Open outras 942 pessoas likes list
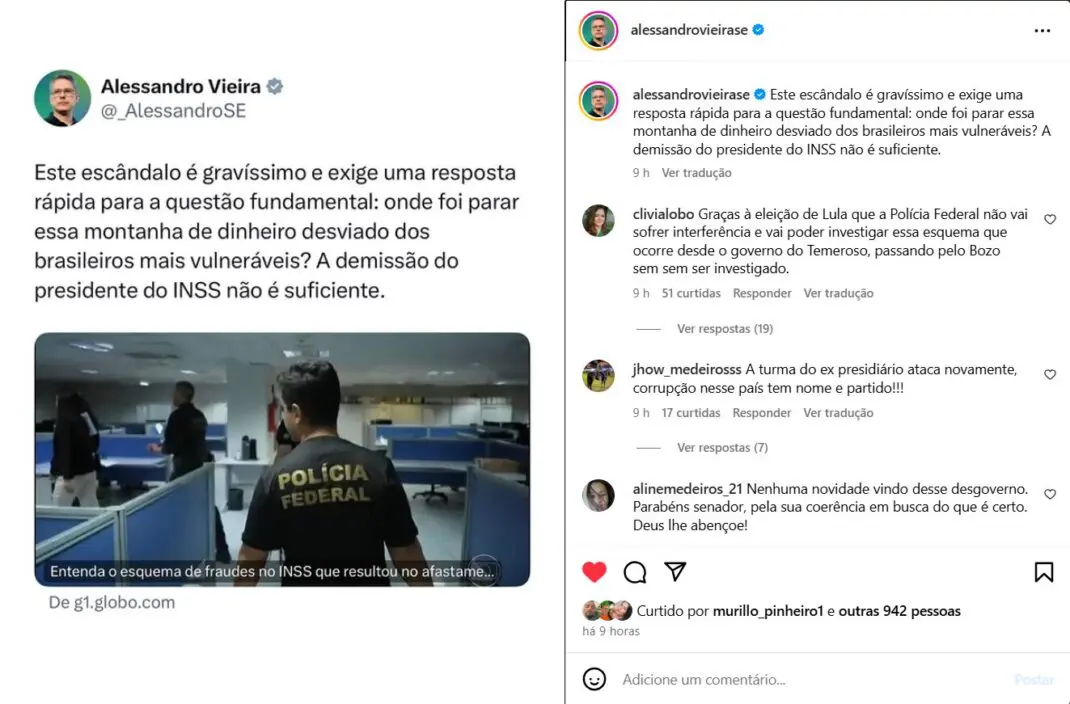Image resolution: width=1070 pixels, height=704 pixels. (x=899, y=611)
